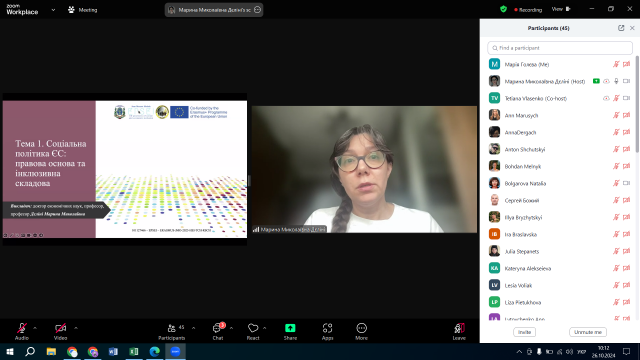Click Ira Braslavska's orange avatar
Screen dimensions: 640x360
tap(494, 234)
